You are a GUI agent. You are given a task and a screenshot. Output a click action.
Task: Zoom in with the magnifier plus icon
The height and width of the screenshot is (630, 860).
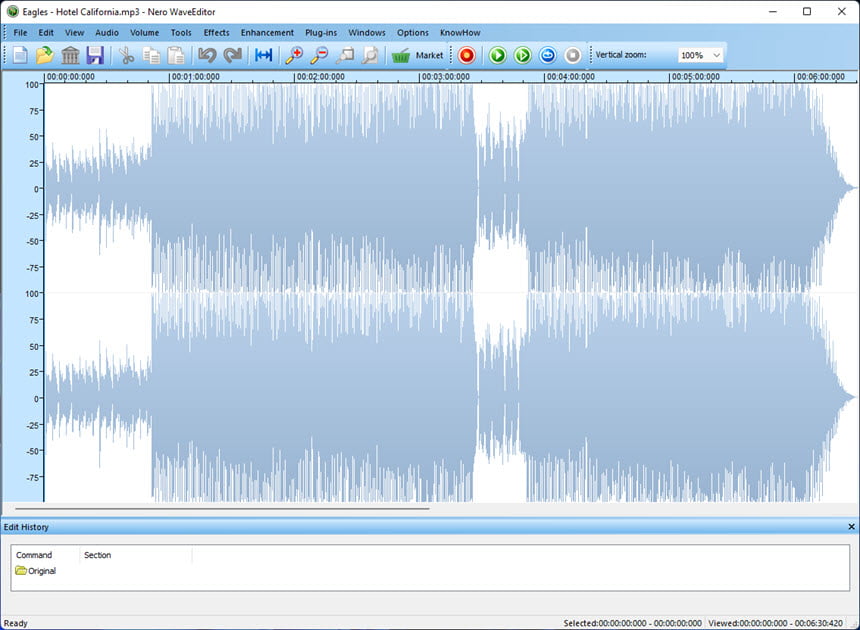tap(295, 55)
